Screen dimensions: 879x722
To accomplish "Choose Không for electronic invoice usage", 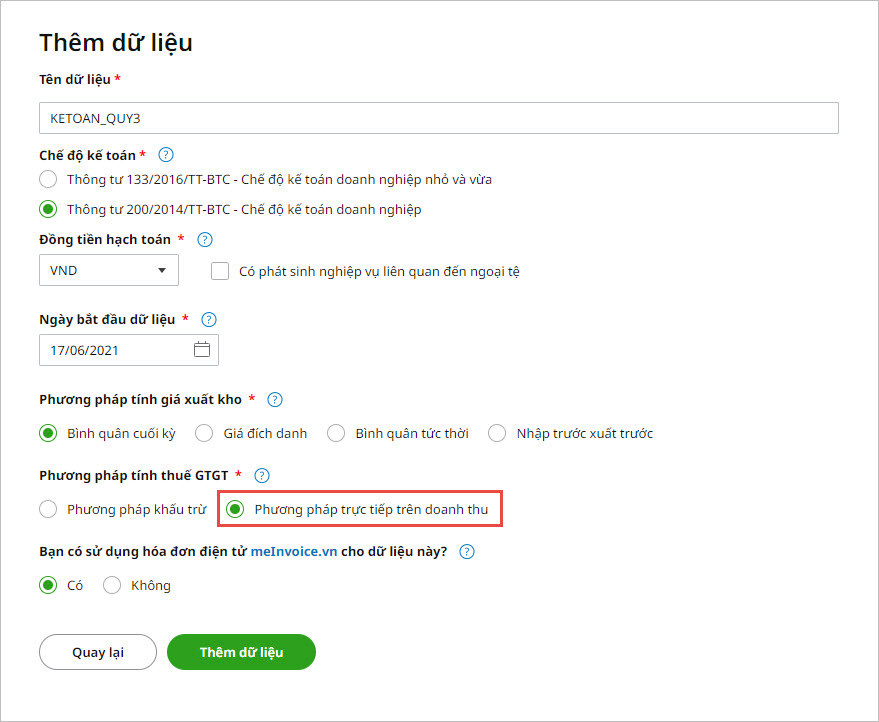I will pyautogui.click(x=112, y=585).
